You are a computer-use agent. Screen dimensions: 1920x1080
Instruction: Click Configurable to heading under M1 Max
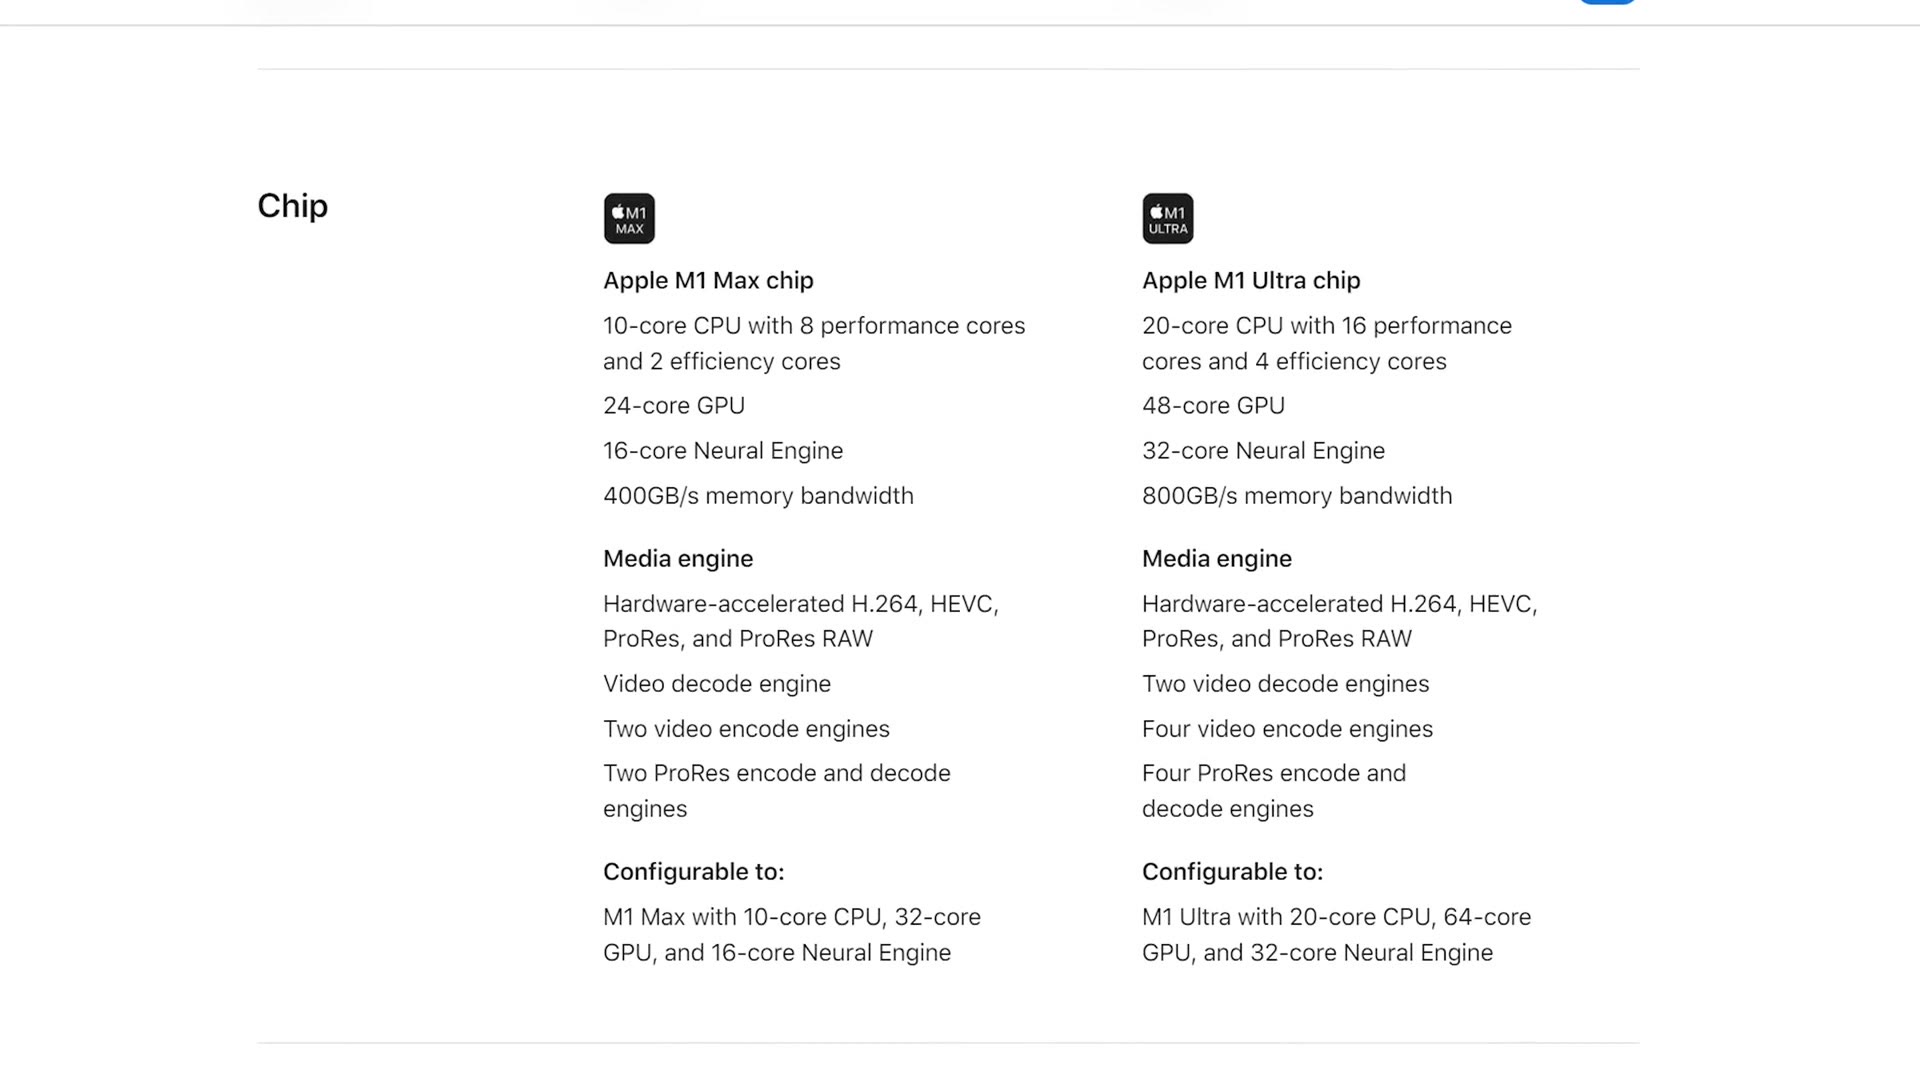(694, 872)
